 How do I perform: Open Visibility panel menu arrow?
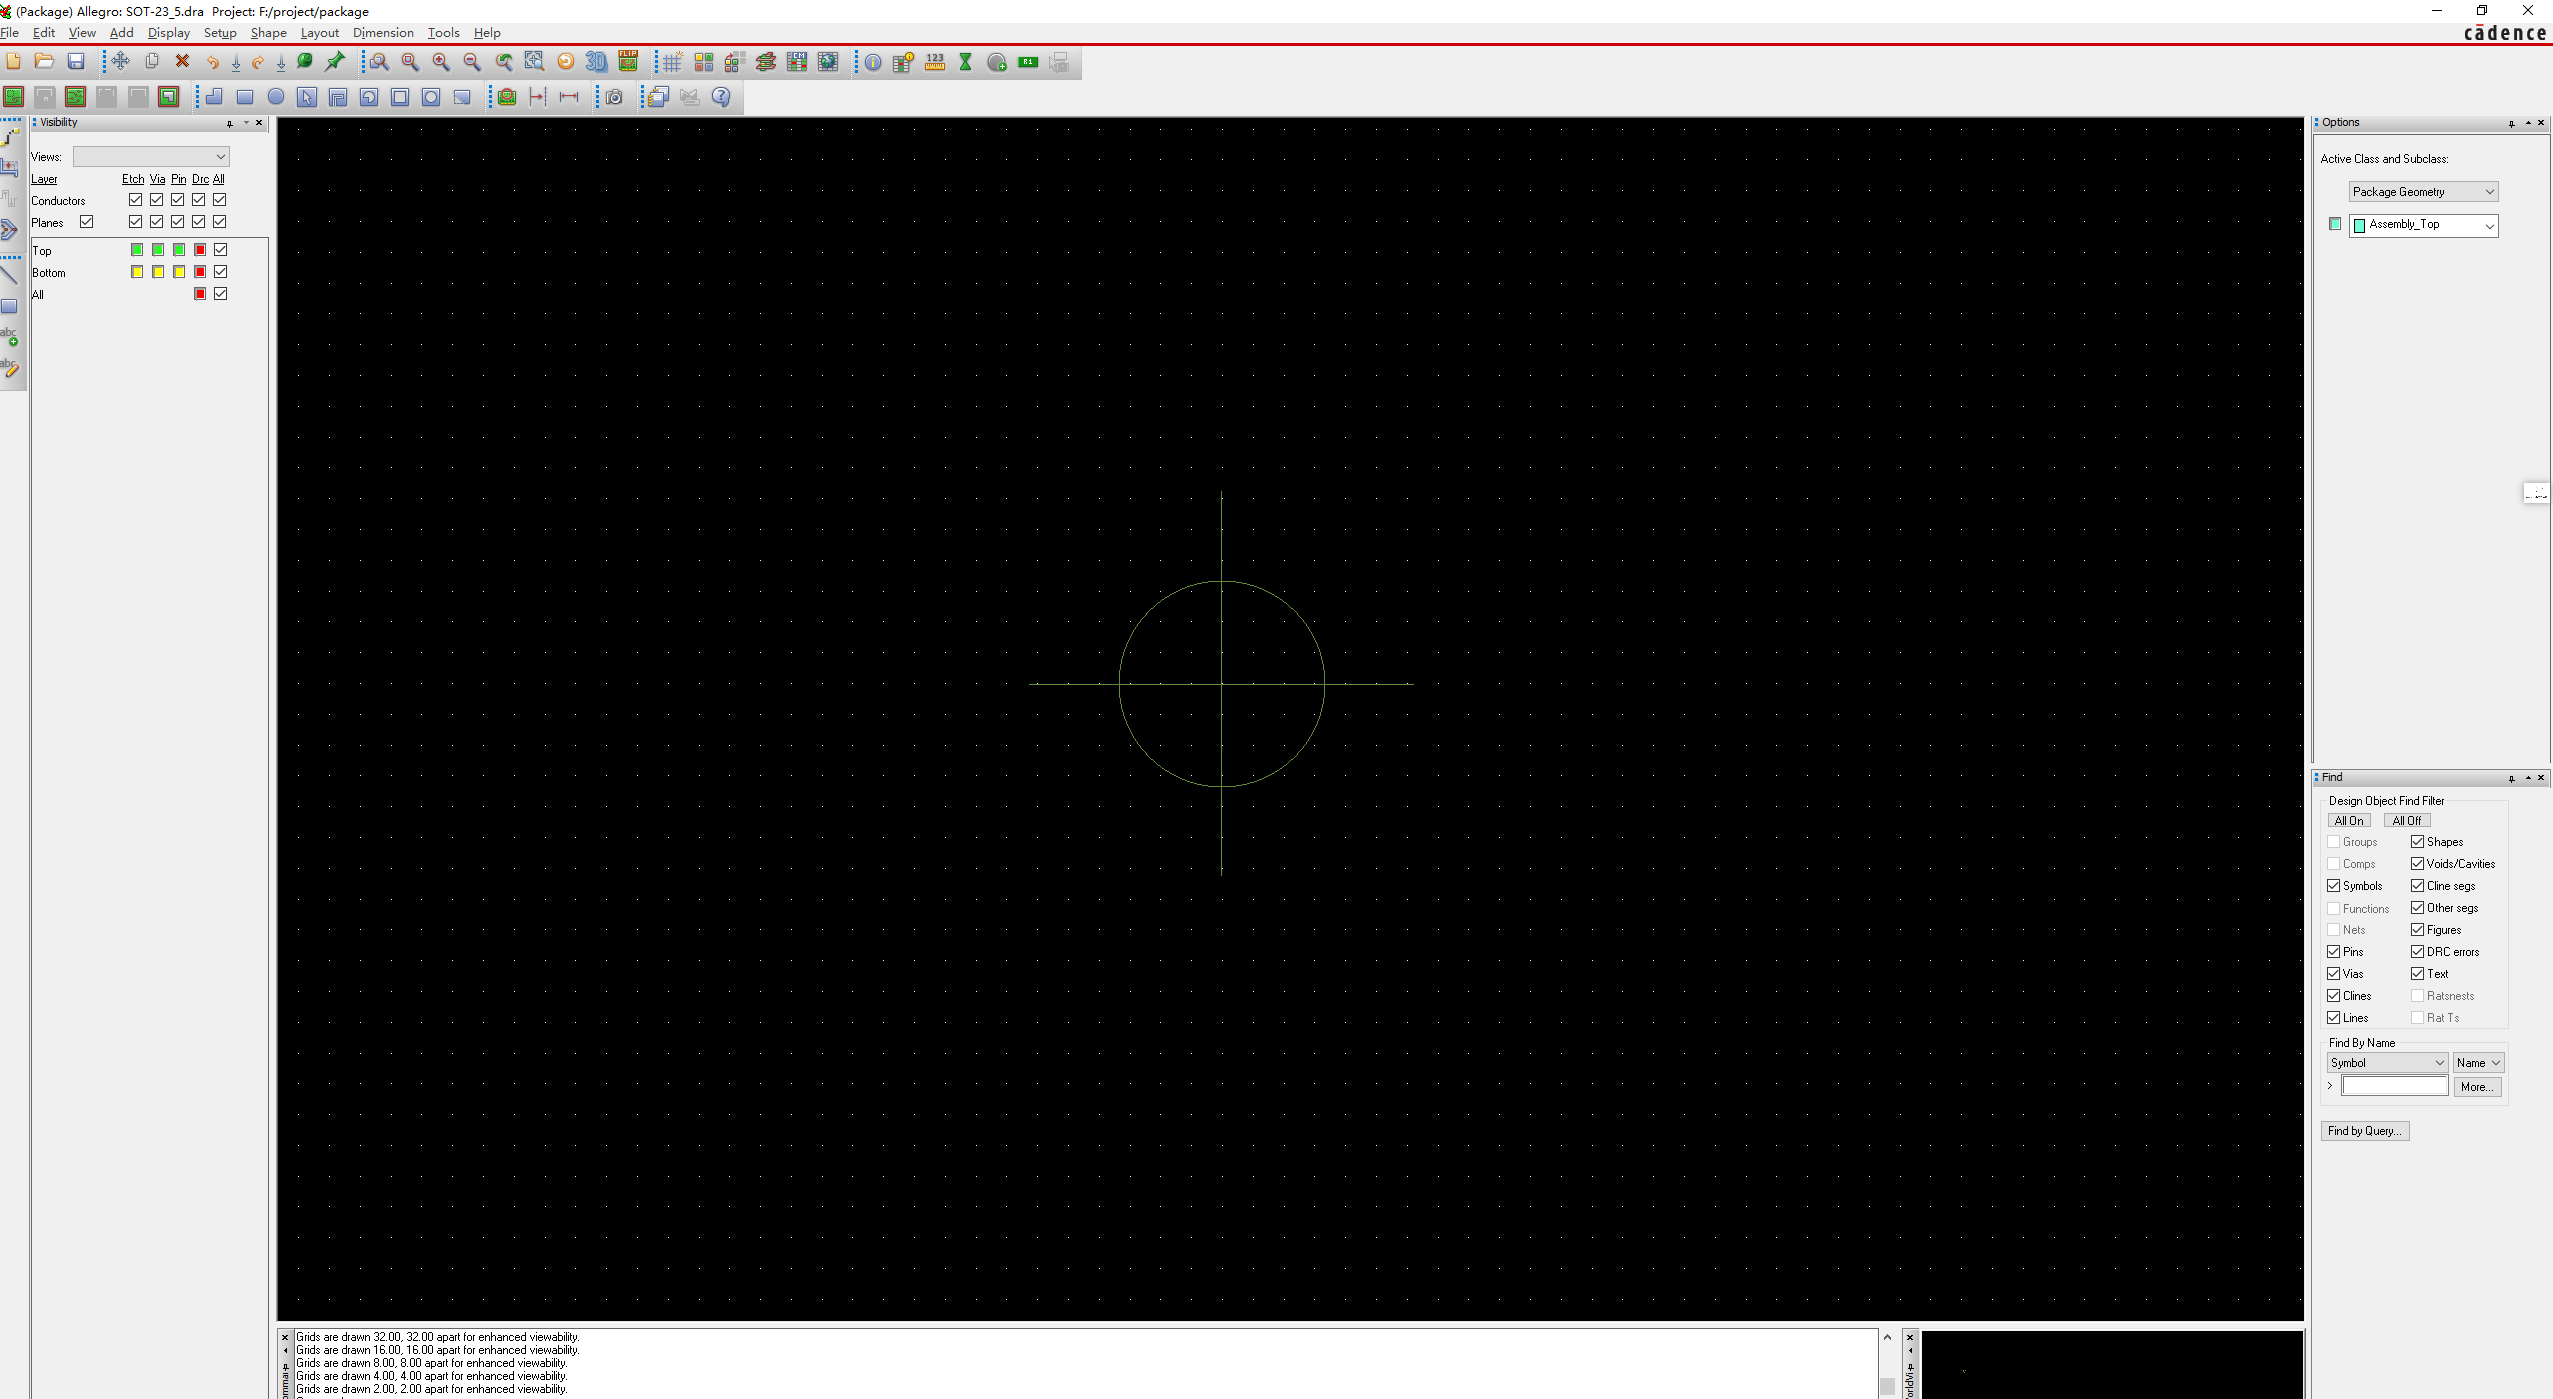pyautogui.click(x=246, y=123)
